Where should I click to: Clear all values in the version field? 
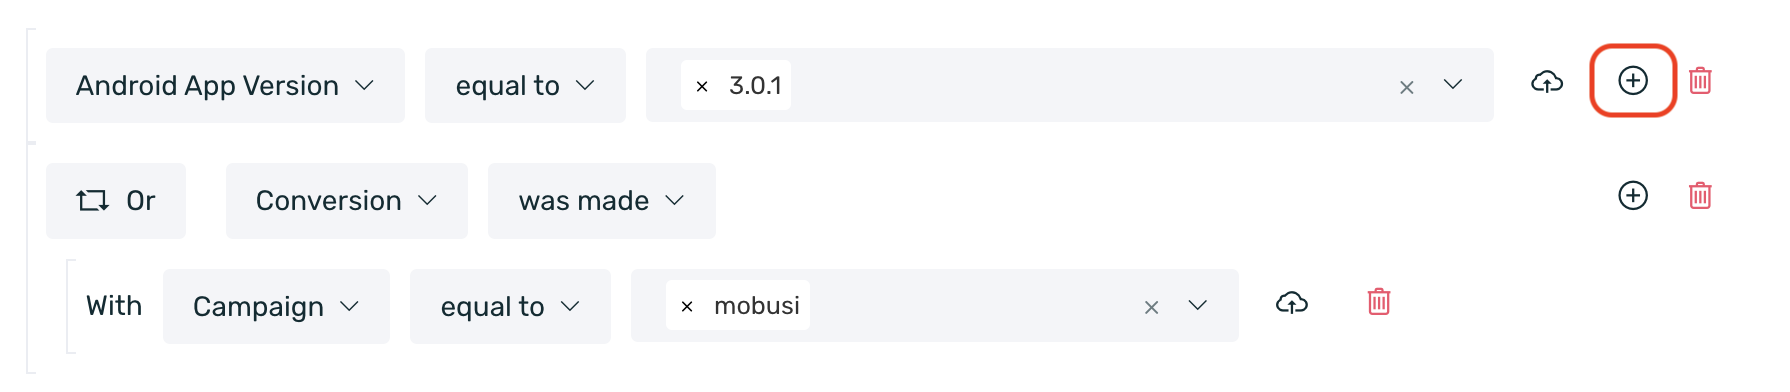click(x=1406, y=88)
